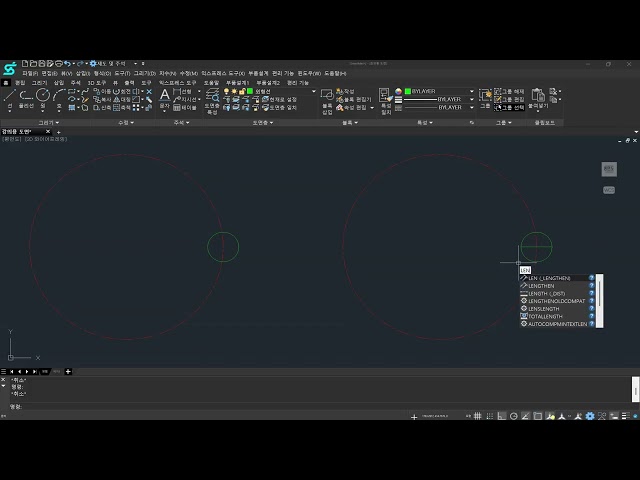Click the Copy (복사) tool
Screen dimensions: 640x480
tap(102, 99)
